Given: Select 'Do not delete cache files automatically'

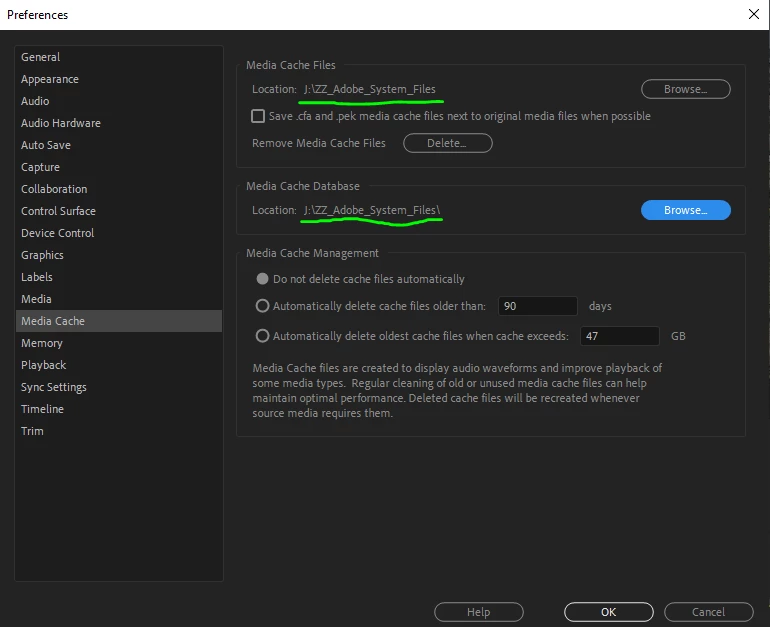Looking at the screenshot, I should 262,279.
